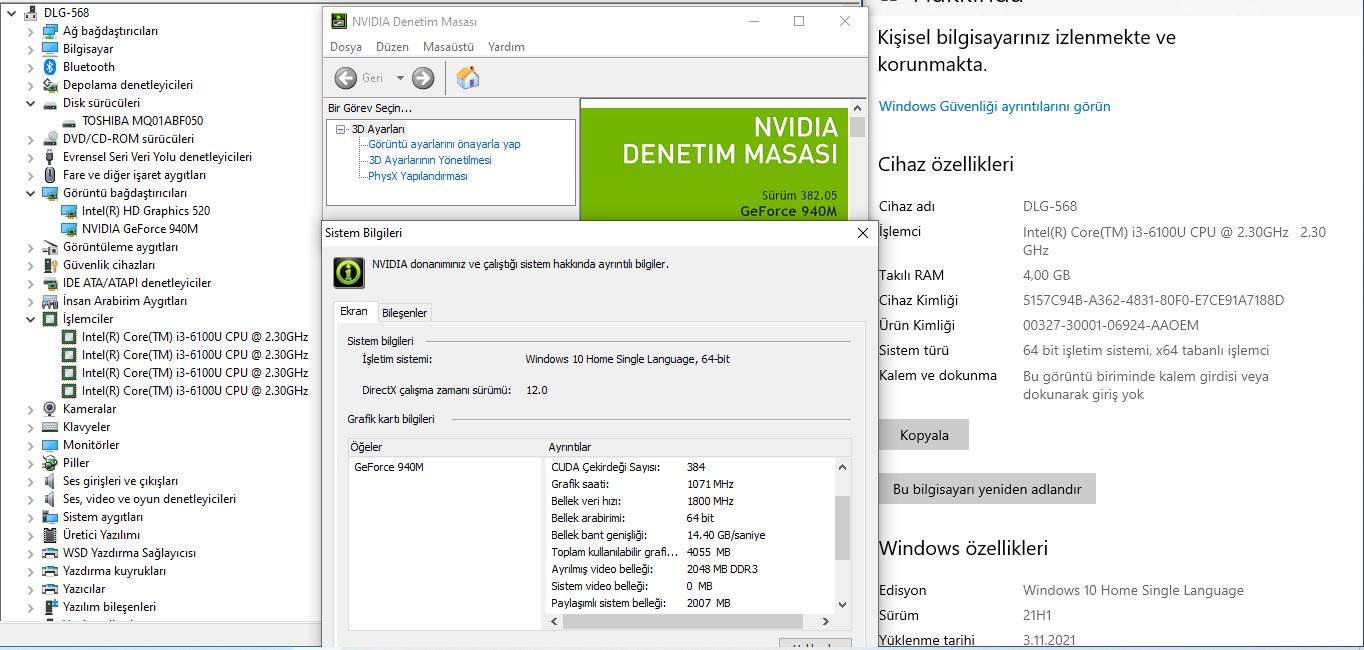The height and width of the screenshot is (650, 1364).
Task: Click the NVIDIA GeForce 940M adapter icon
Action: [x=69, y=229]
